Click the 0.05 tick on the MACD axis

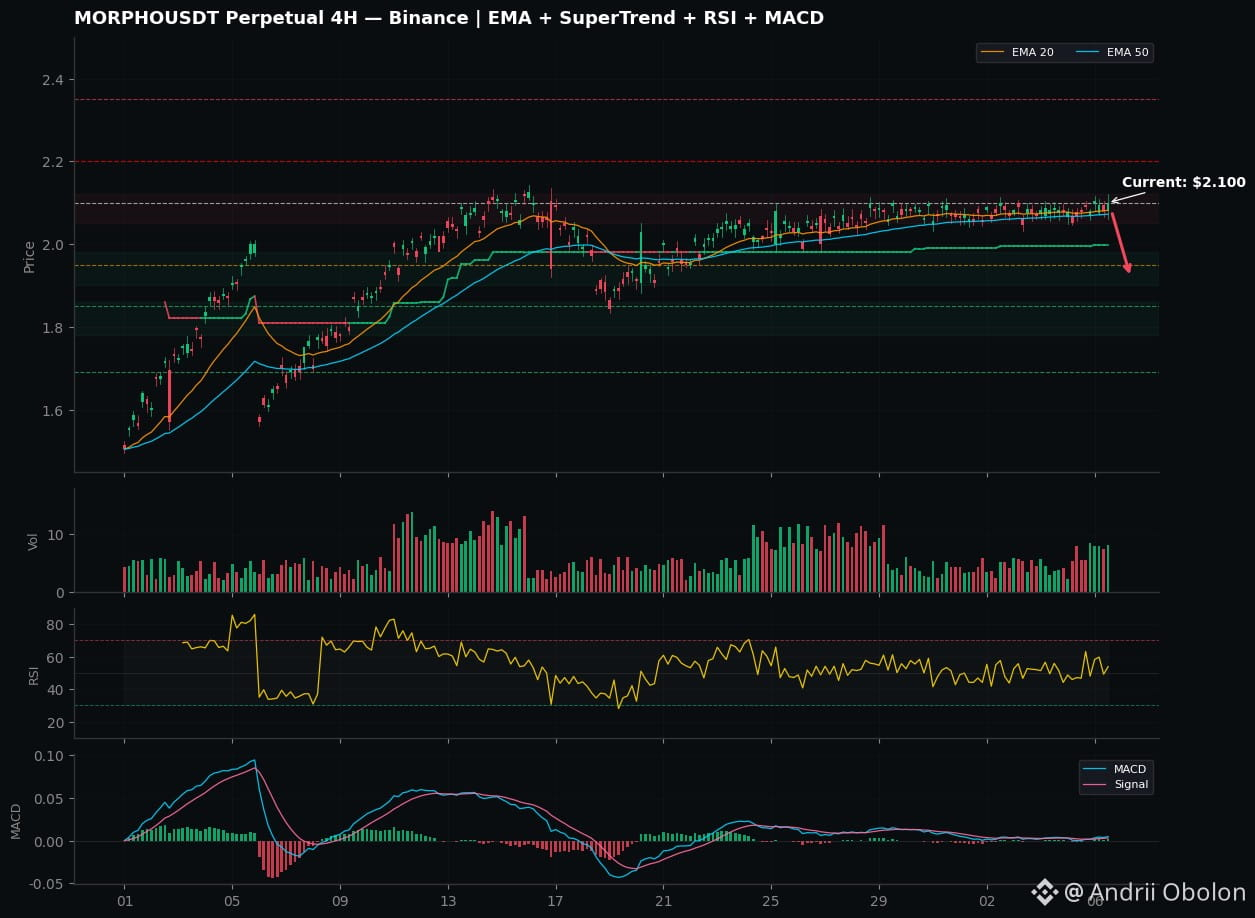pyautogui.click(x=48, y=799)
